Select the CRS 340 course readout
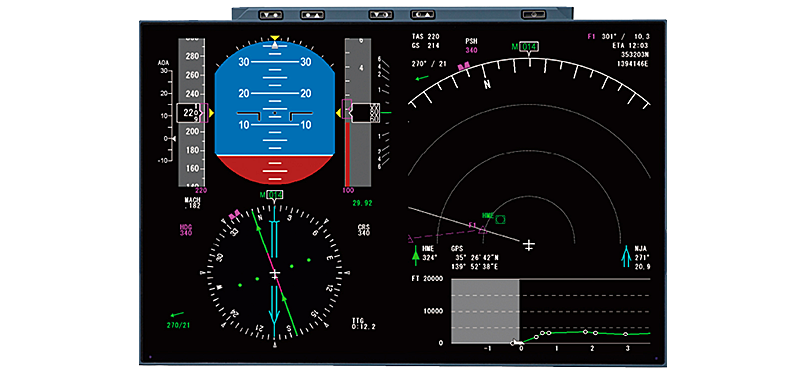 click(x=364, y=230)
